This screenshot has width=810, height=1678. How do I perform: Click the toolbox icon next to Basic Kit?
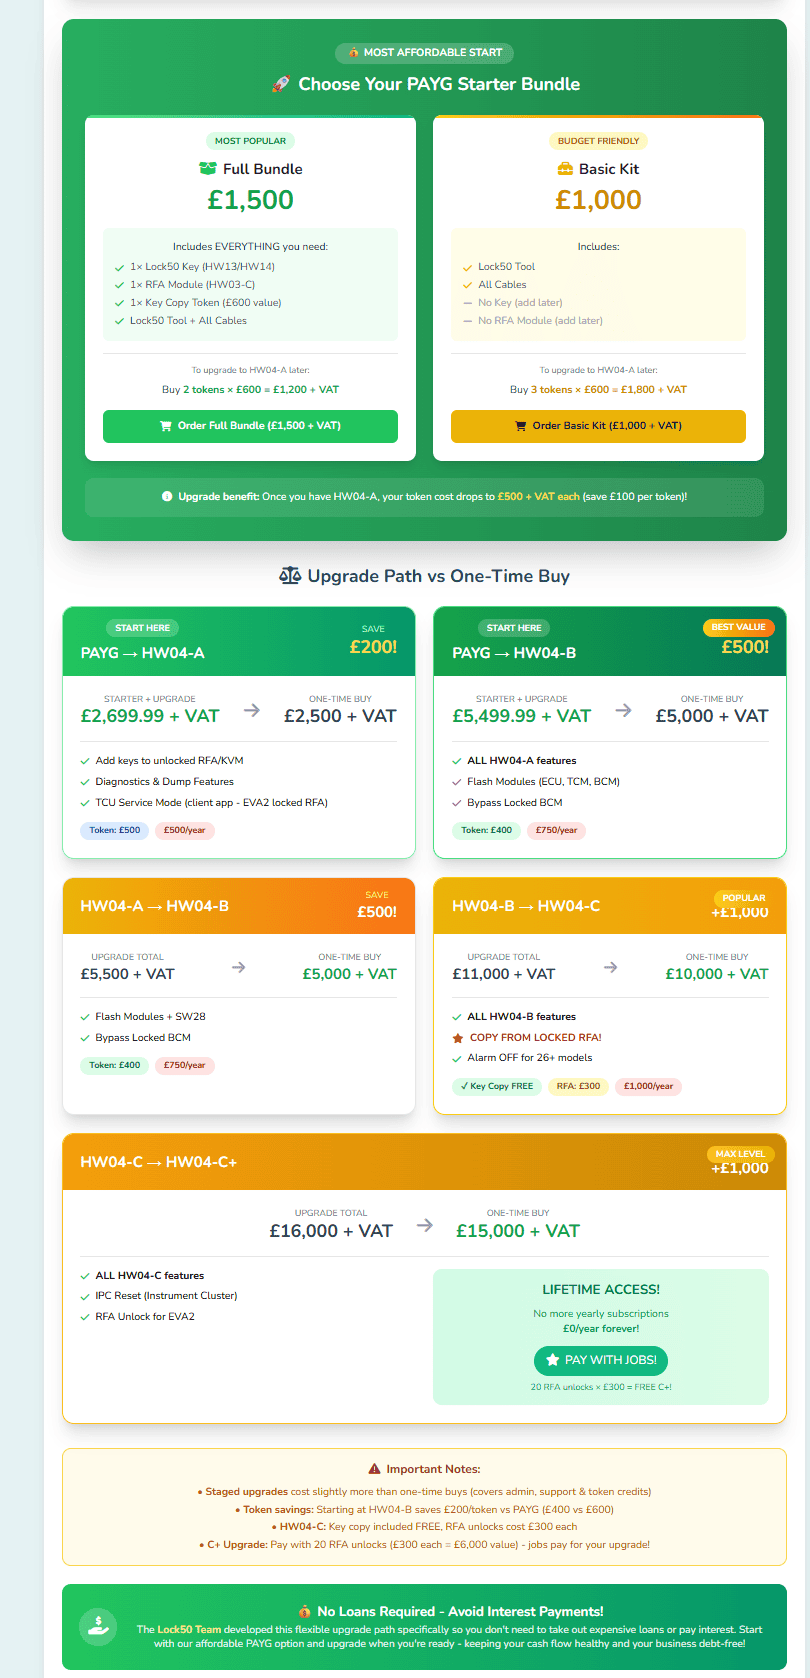point(565,169)
